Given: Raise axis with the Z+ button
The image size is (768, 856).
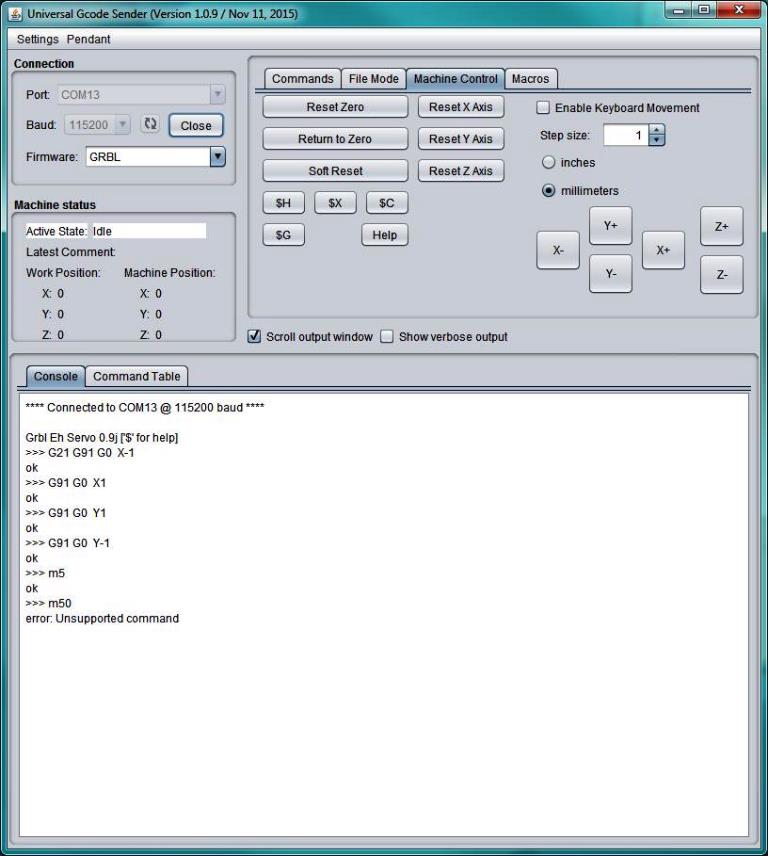Looking at the screenshot, I should pyautogui.click(x=722, y=226).
